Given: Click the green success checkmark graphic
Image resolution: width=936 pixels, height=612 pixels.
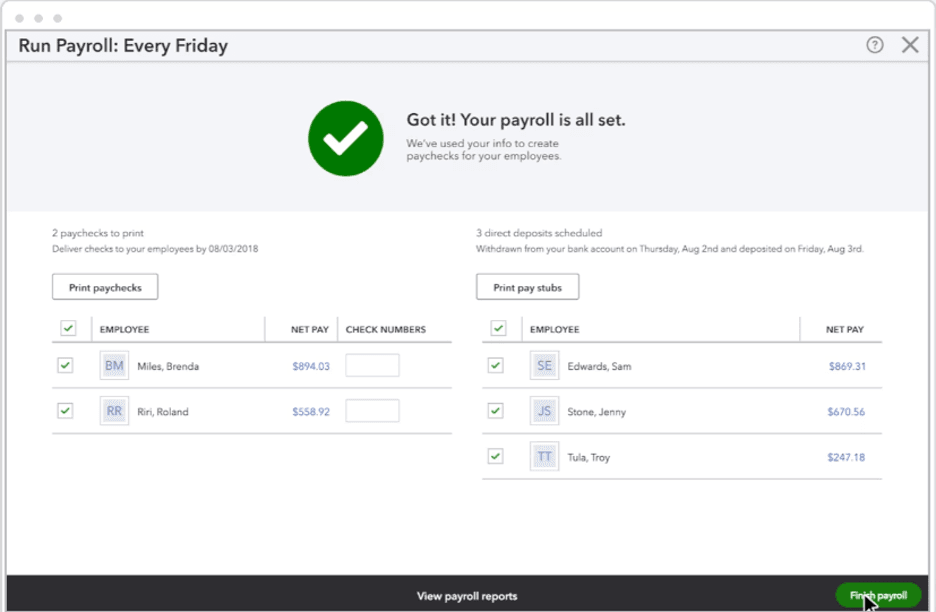Looking at the screenshot, I should tap(345, 138).
